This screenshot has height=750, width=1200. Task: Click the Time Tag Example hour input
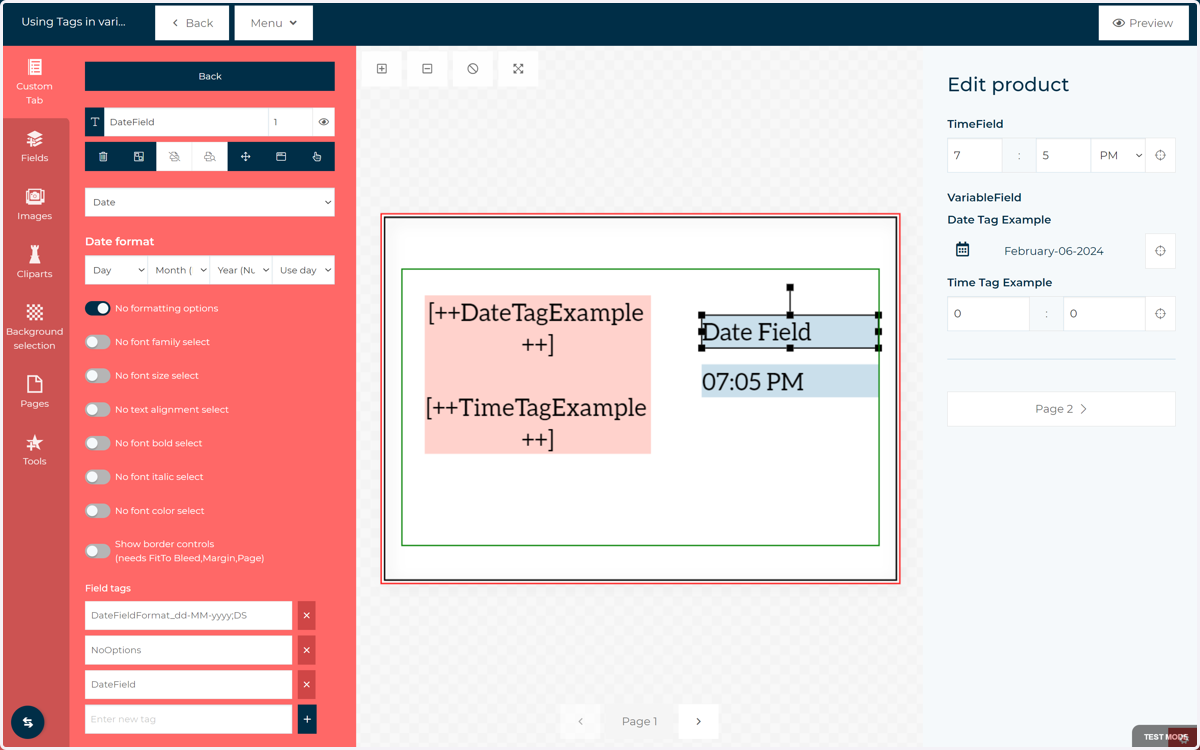(x=988, y=314)
